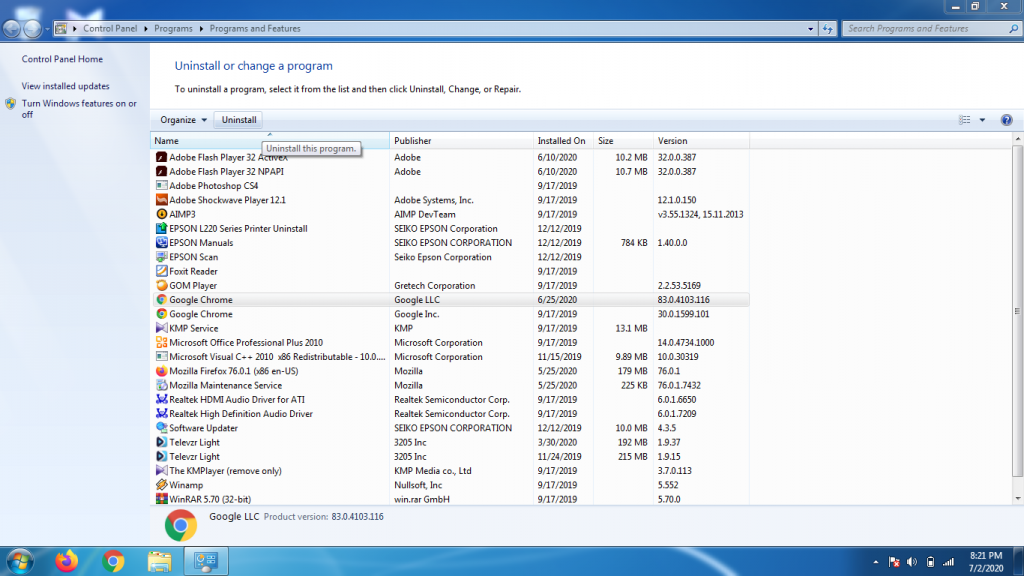The width and height of the screenshot is (1024, 576).
Task: Click the Uninstall button
Action: (x=238, y=120)
